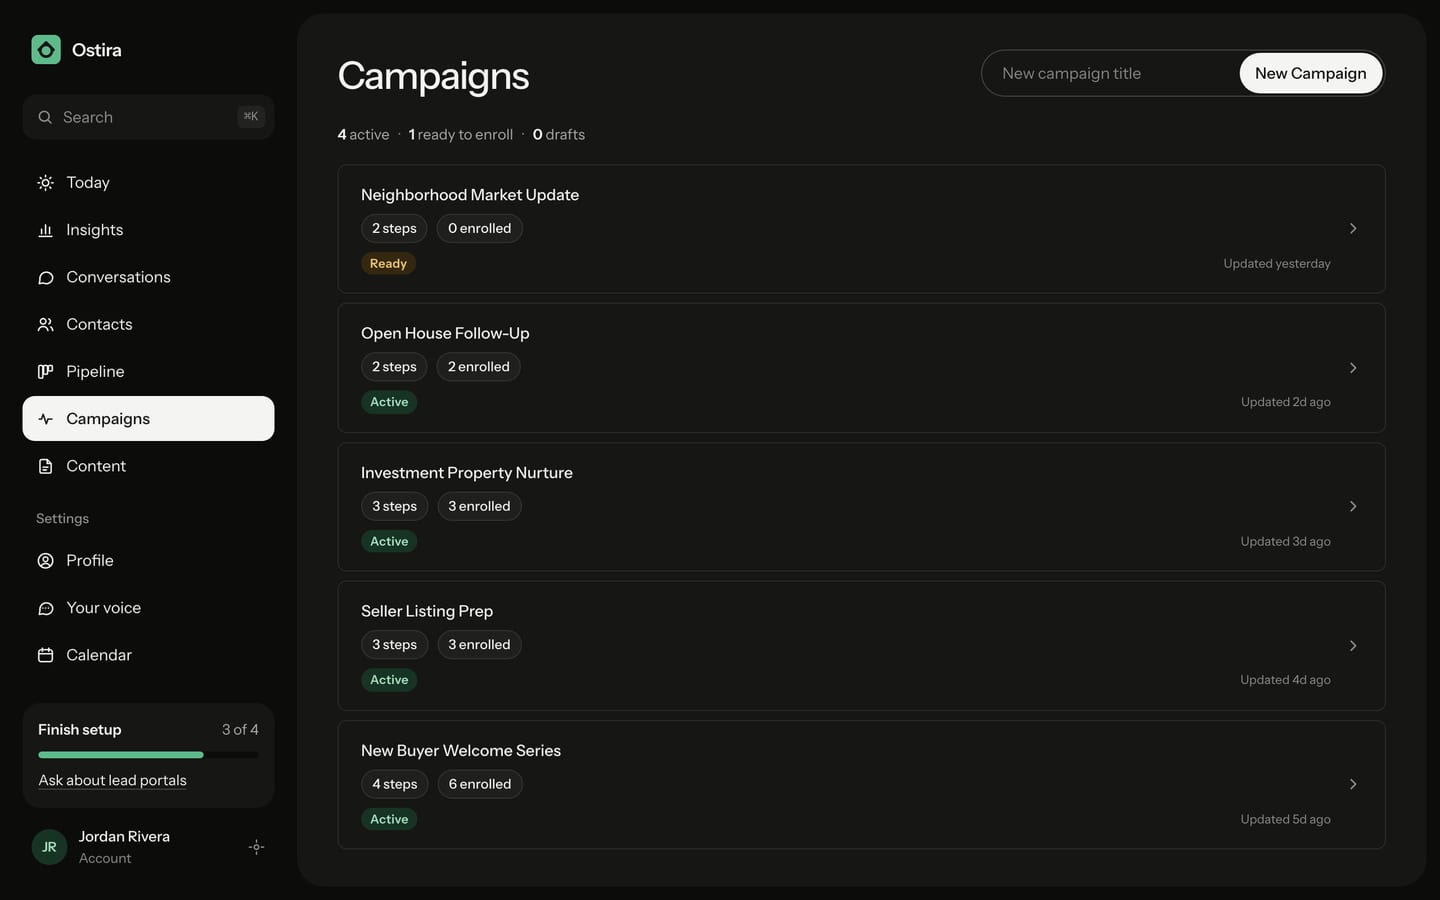Viewport: 1440px width, 900px height.
Task: Expand Investment Property Nurture chevron arrow
Action: (1353, 507)
